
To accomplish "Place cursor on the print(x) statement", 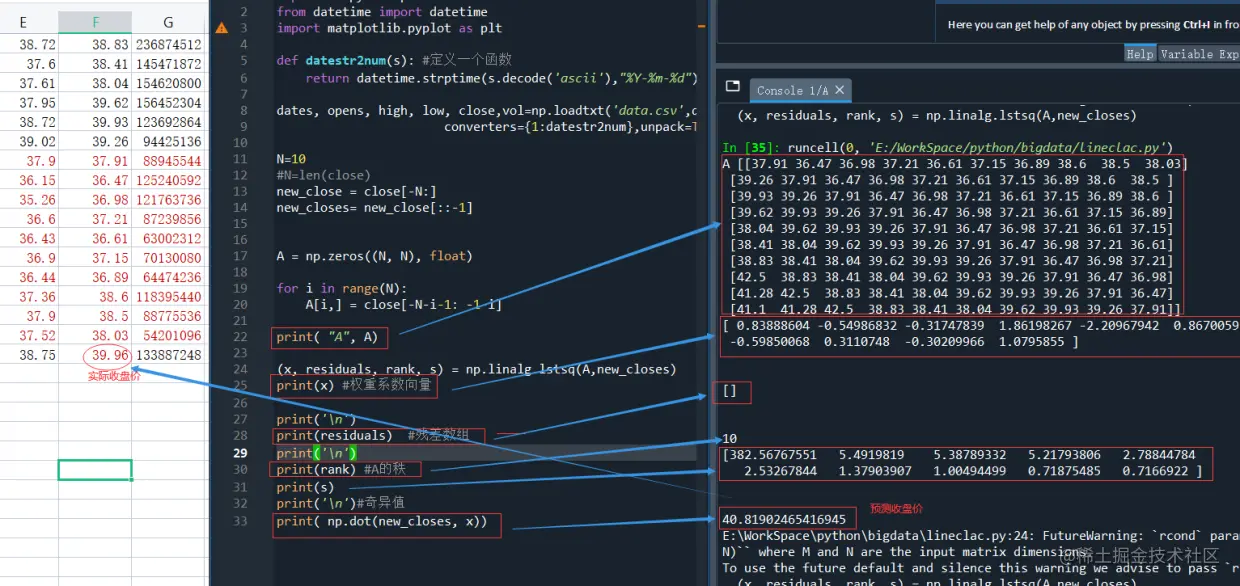I will coord(304,385).
